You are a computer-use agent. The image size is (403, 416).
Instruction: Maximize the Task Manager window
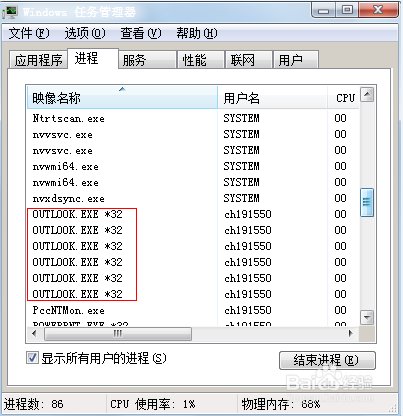tap(346, 10)
